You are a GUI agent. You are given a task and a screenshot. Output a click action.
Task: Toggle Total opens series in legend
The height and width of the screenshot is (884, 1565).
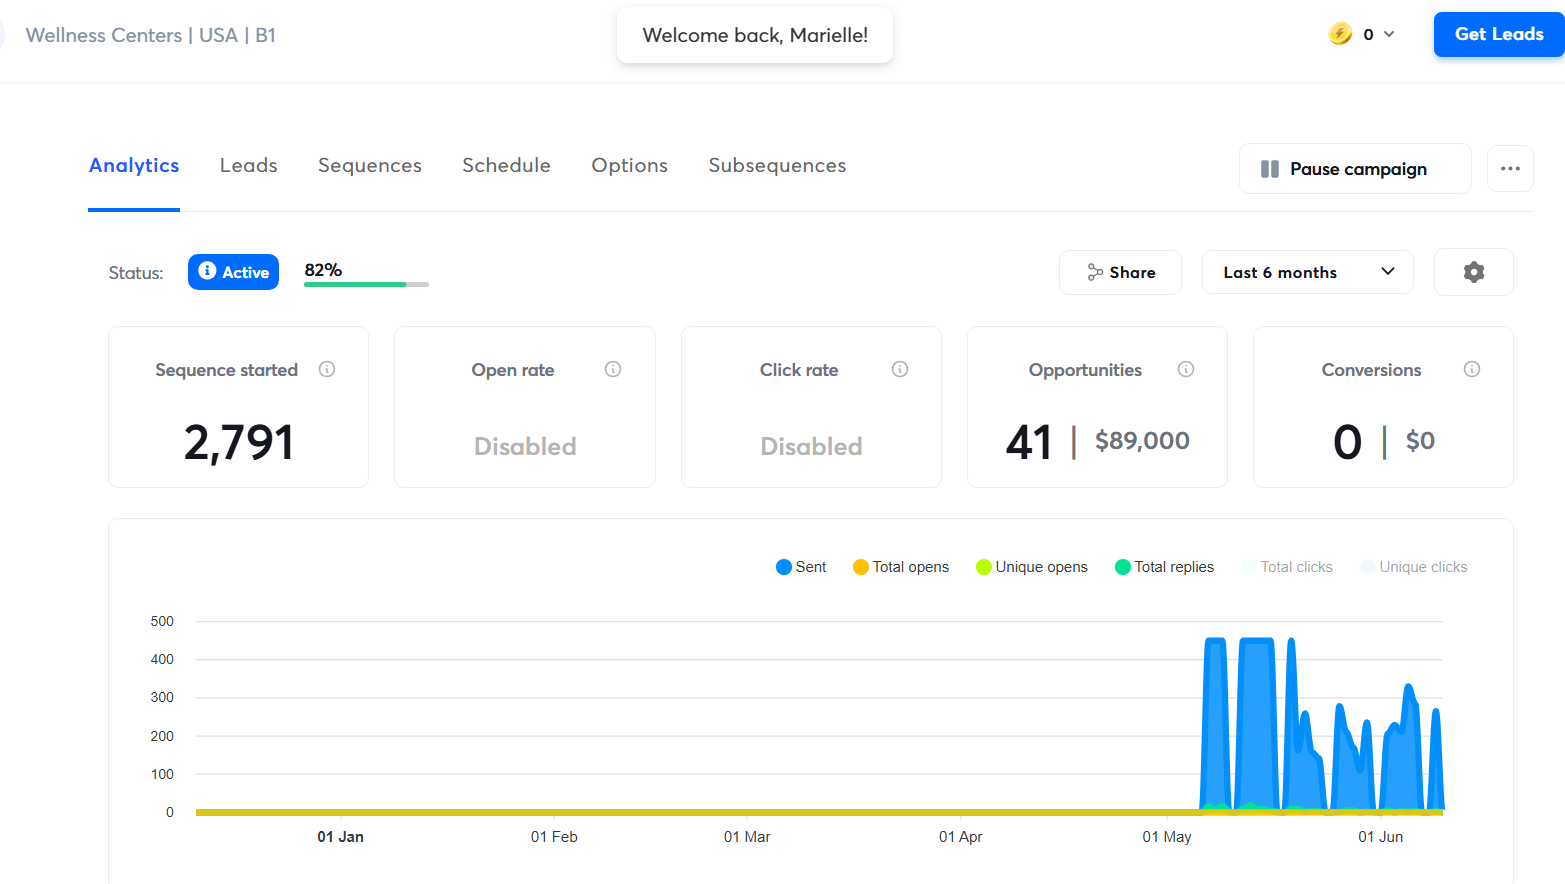901,567
